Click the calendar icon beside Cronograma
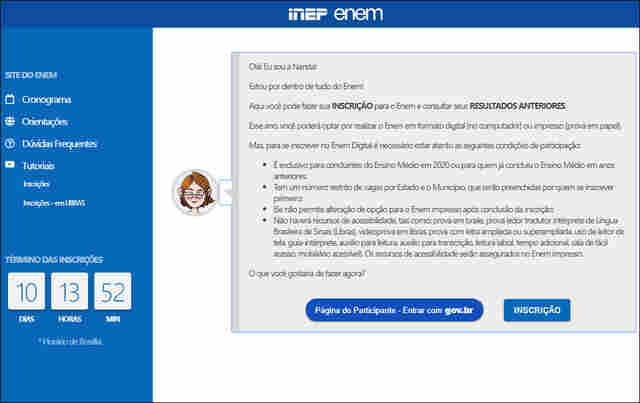The width and height of the screenshot is (640, 403). 10,99
